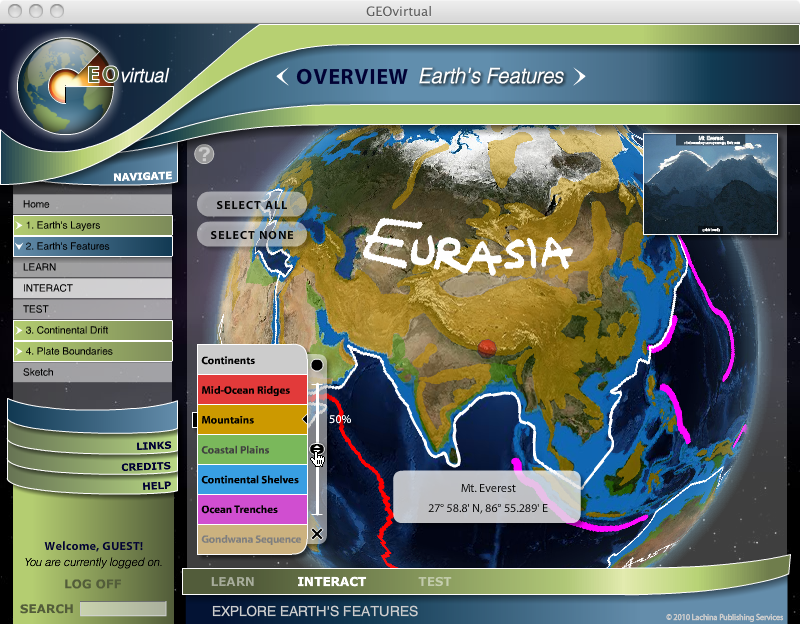800x624 pixels.
Task: Open the Sketch navigation item
Action: [x=92, y=372]
